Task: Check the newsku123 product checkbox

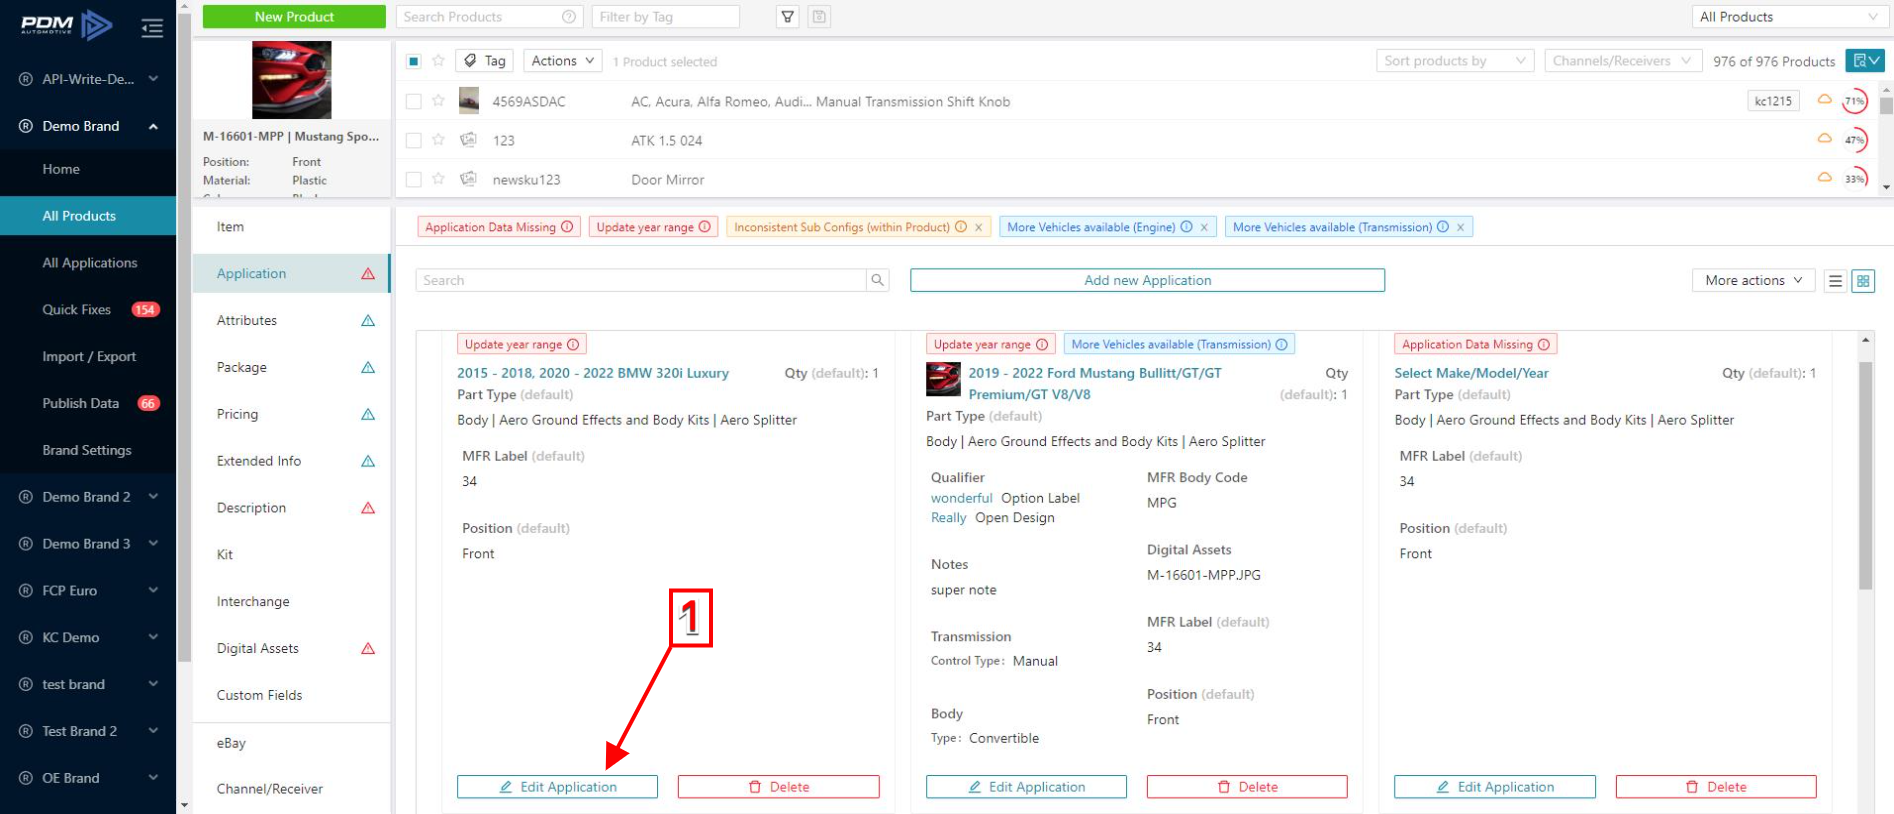Action: tap(413, 179)
